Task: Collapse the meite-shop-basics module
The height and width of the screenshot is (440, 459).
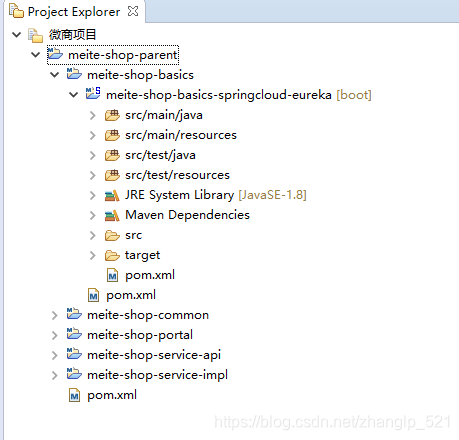Action: tap(55, 75)
